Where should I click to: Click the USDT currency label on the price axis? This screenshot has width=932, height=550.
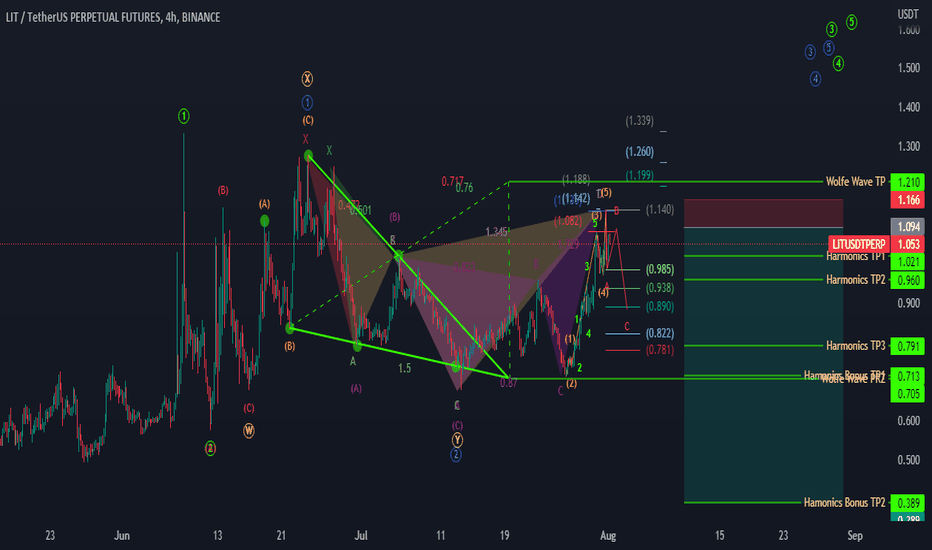(908, 14)
